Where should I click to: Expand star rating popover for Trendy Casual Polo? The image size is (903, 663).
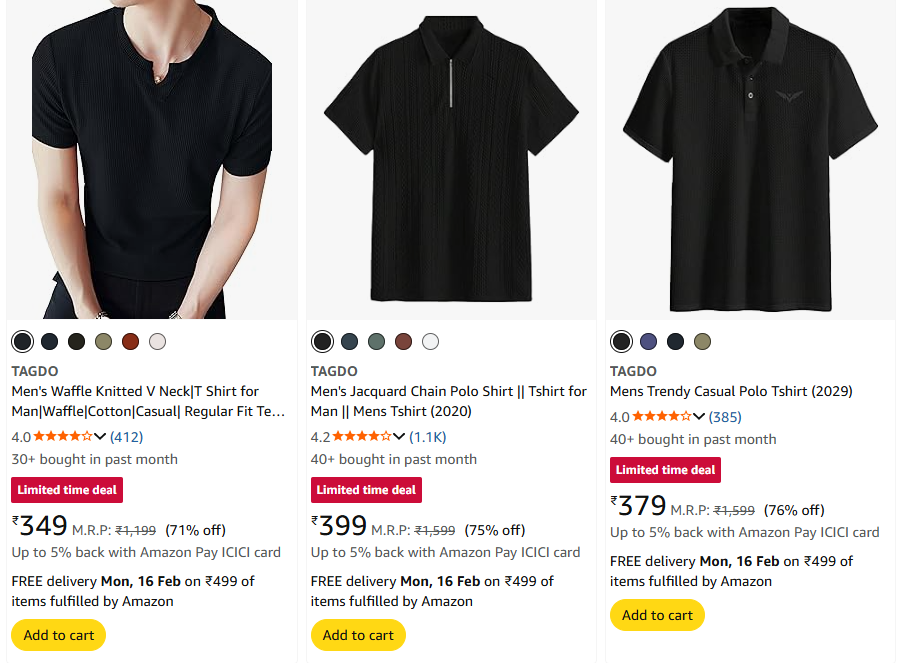coord(698,417)
